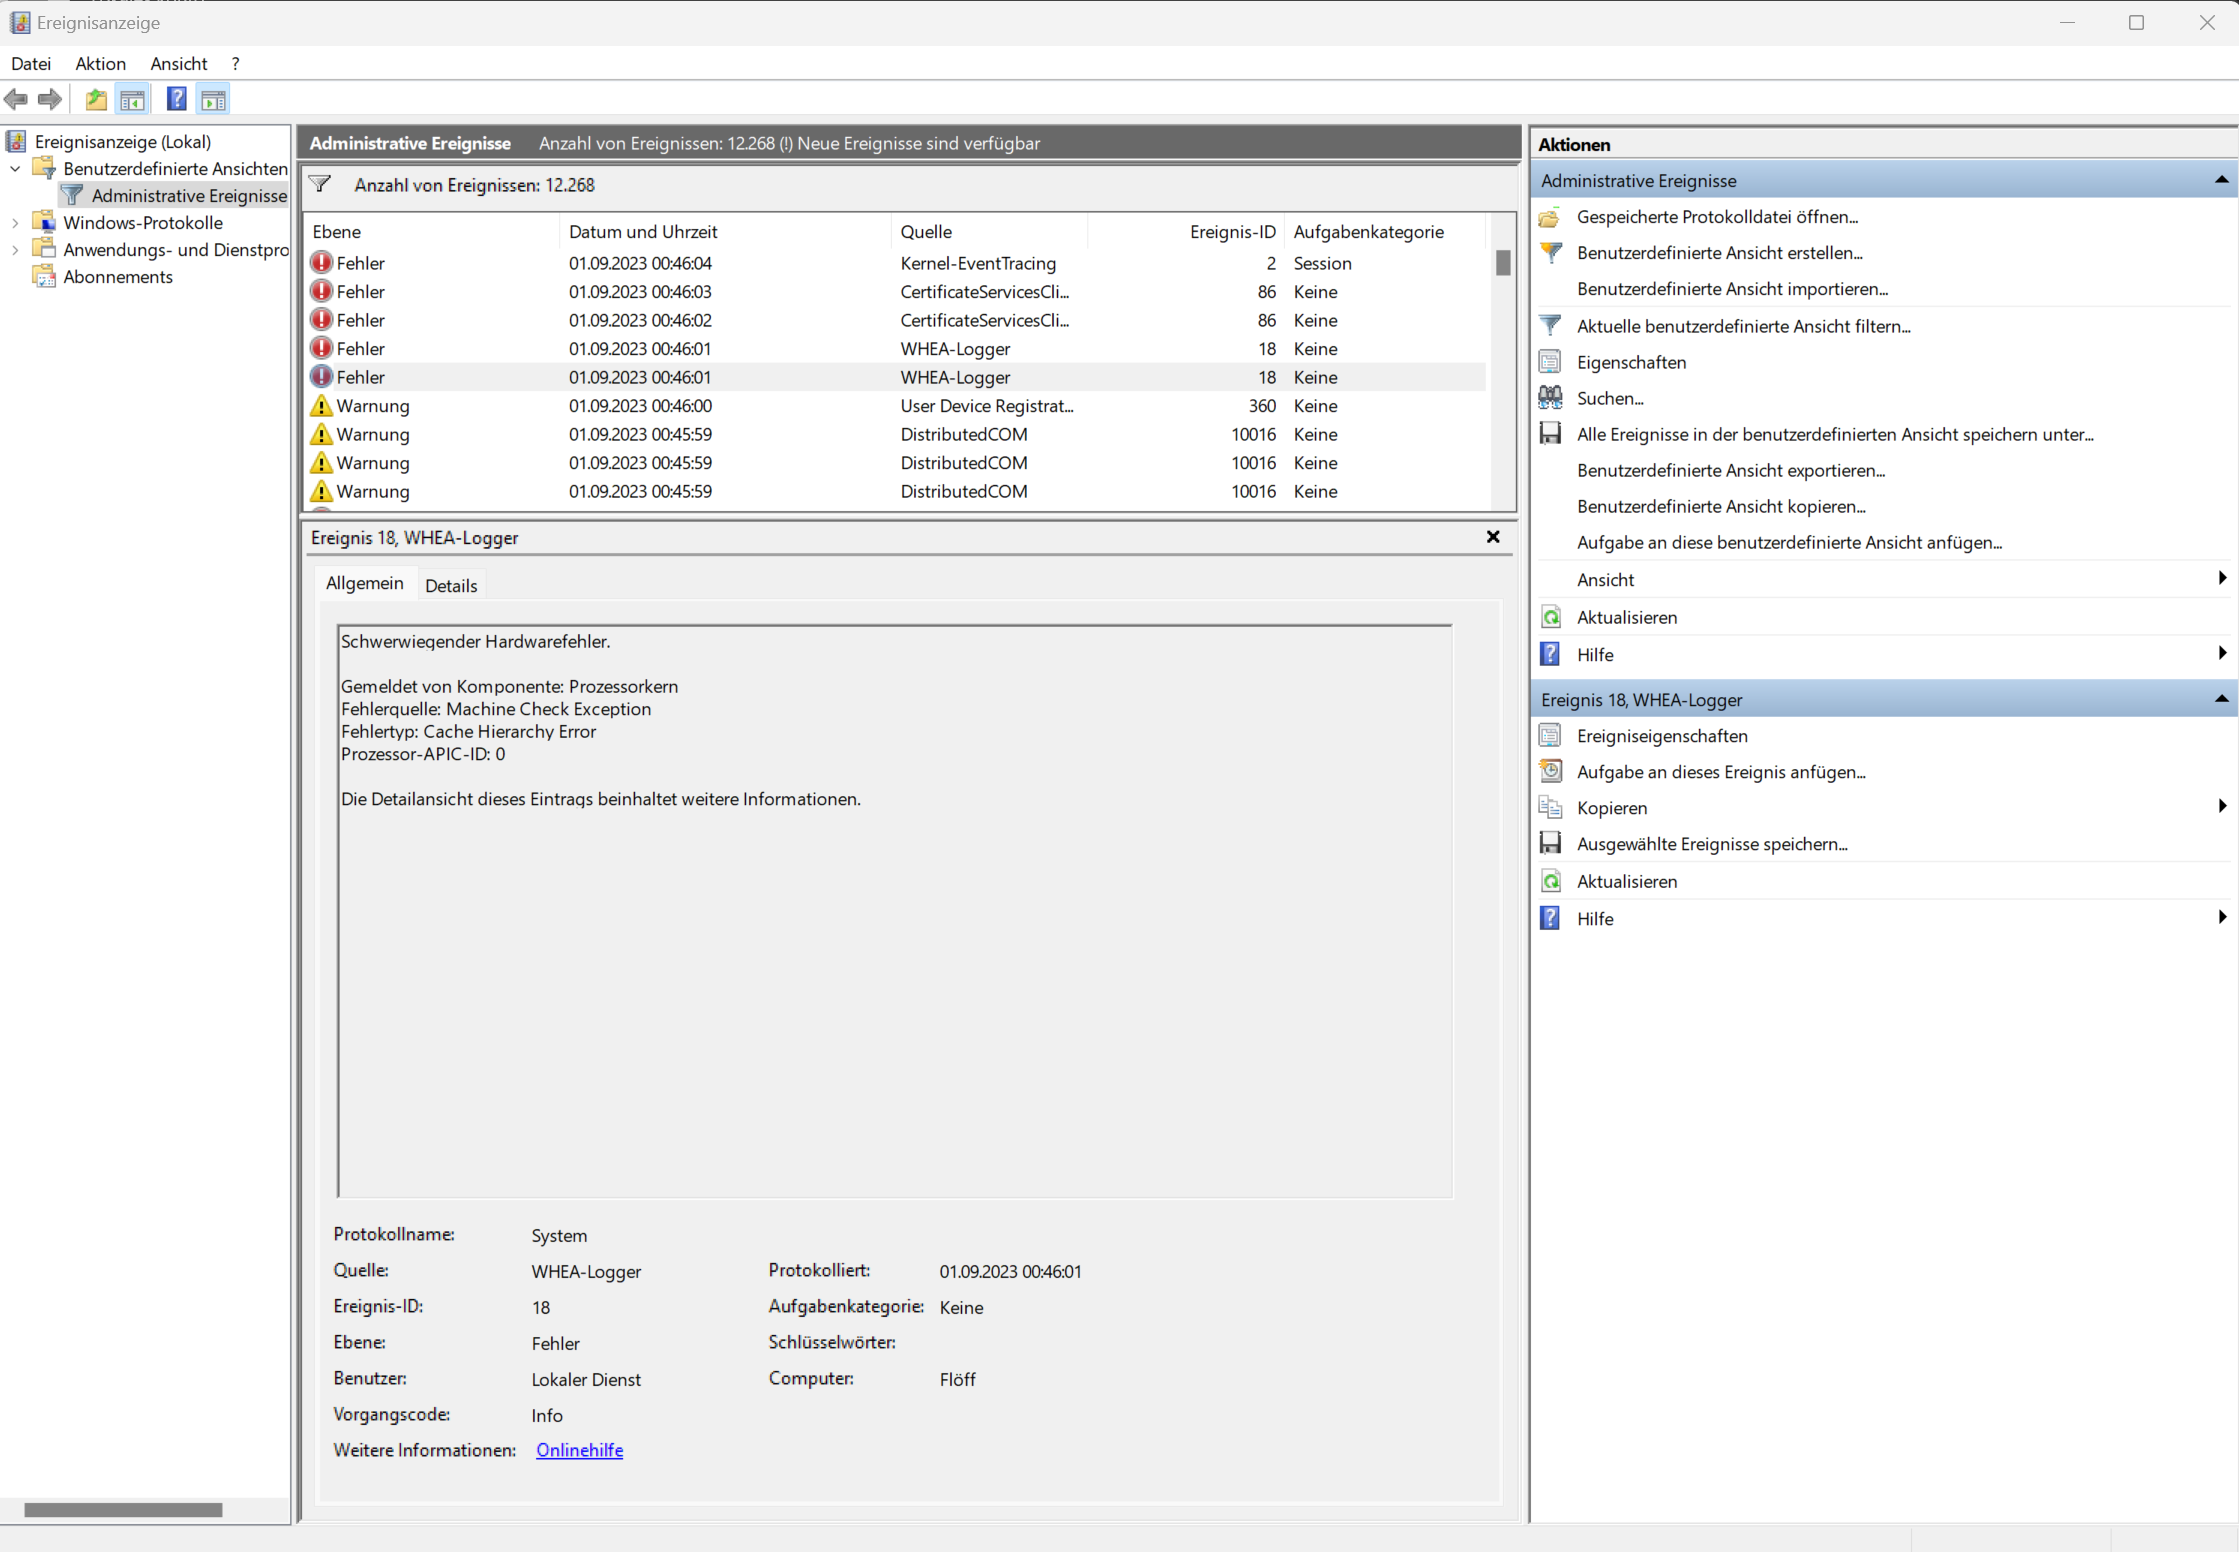This screenshot has width=2239, height=1552.
Task: Open the Onlinehilfe link
Action: 579,1450
